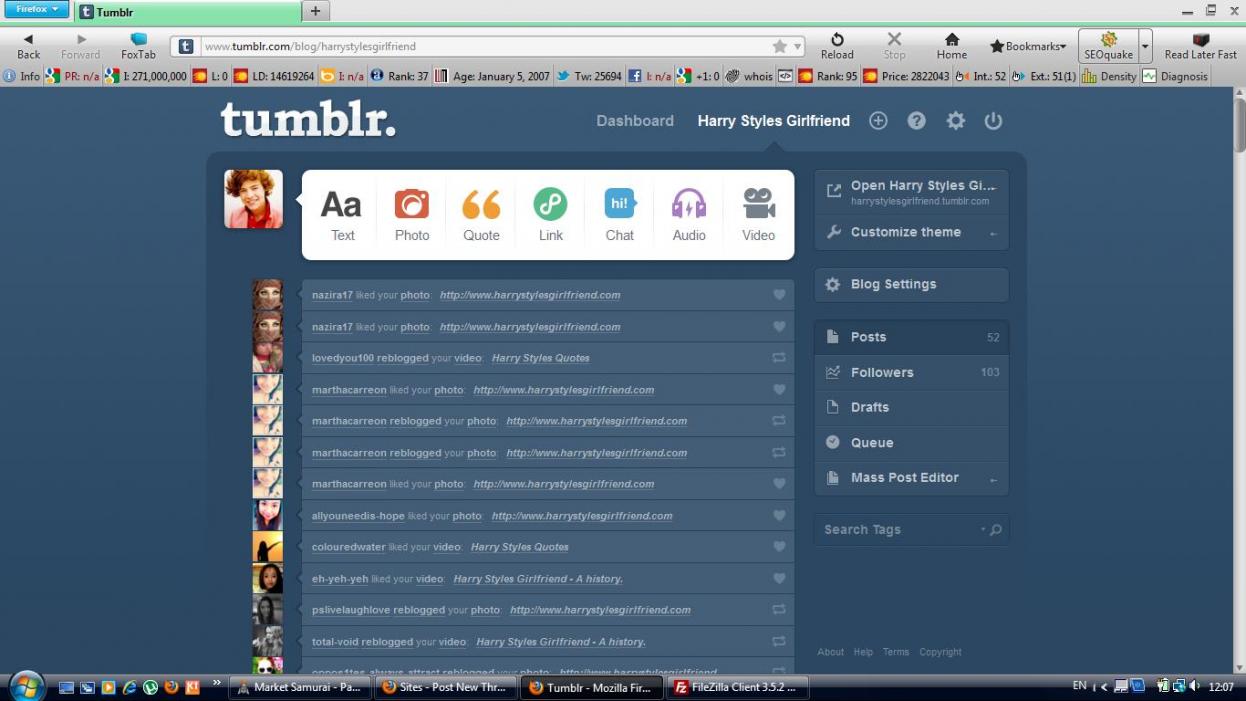Open the Bookmarks dropdown menu
The width and height of the screenshot is (1246, 701).
(1028, 46)
